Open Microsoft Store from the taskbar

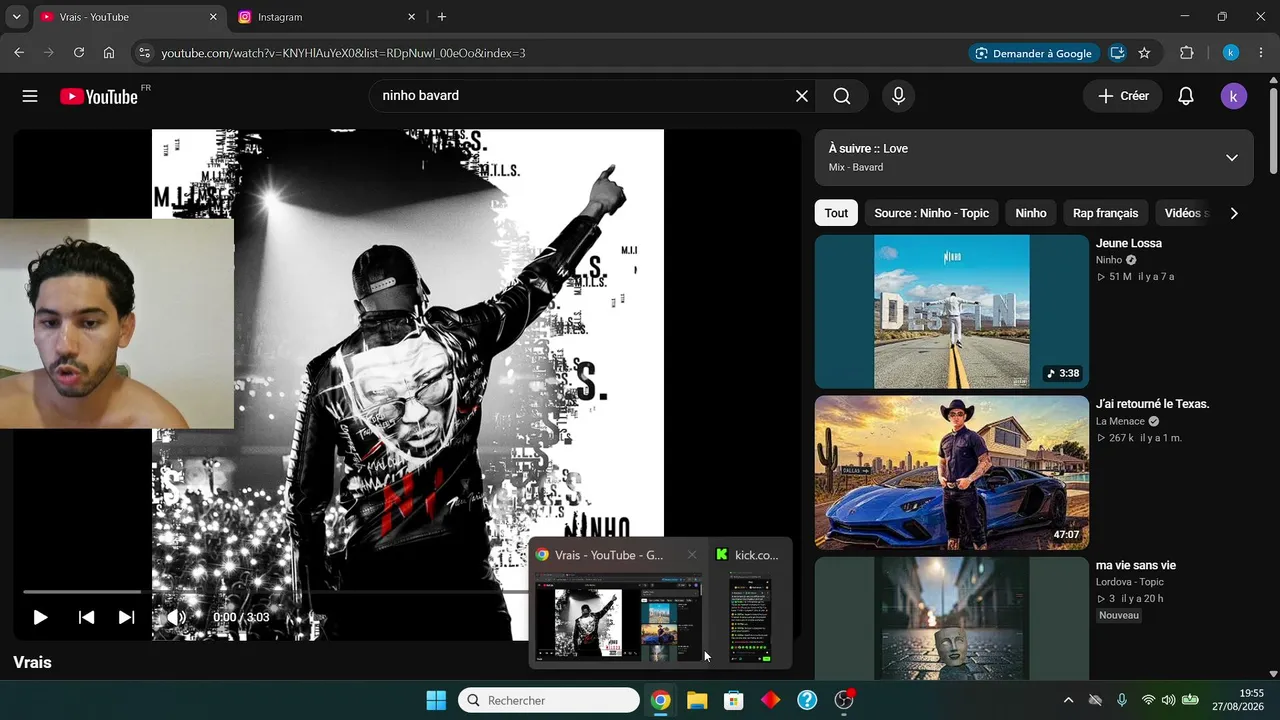click(x=734, y=700)
